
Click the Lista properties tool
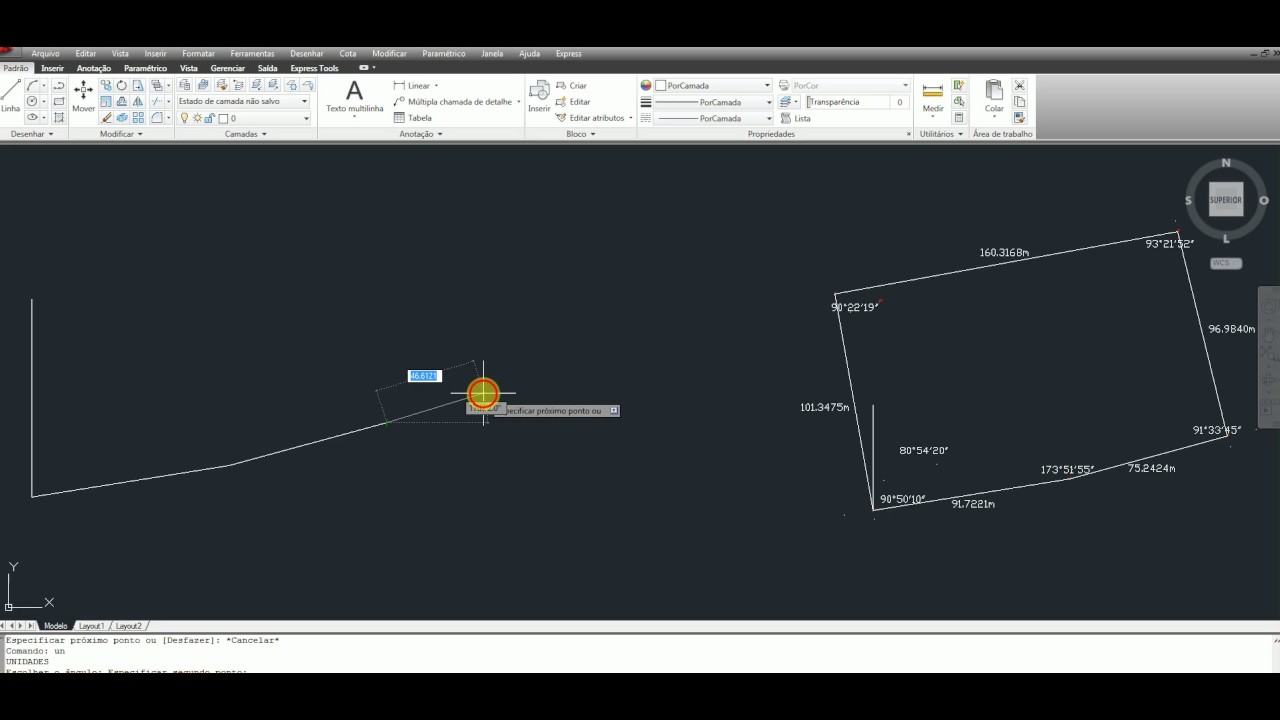795,118
